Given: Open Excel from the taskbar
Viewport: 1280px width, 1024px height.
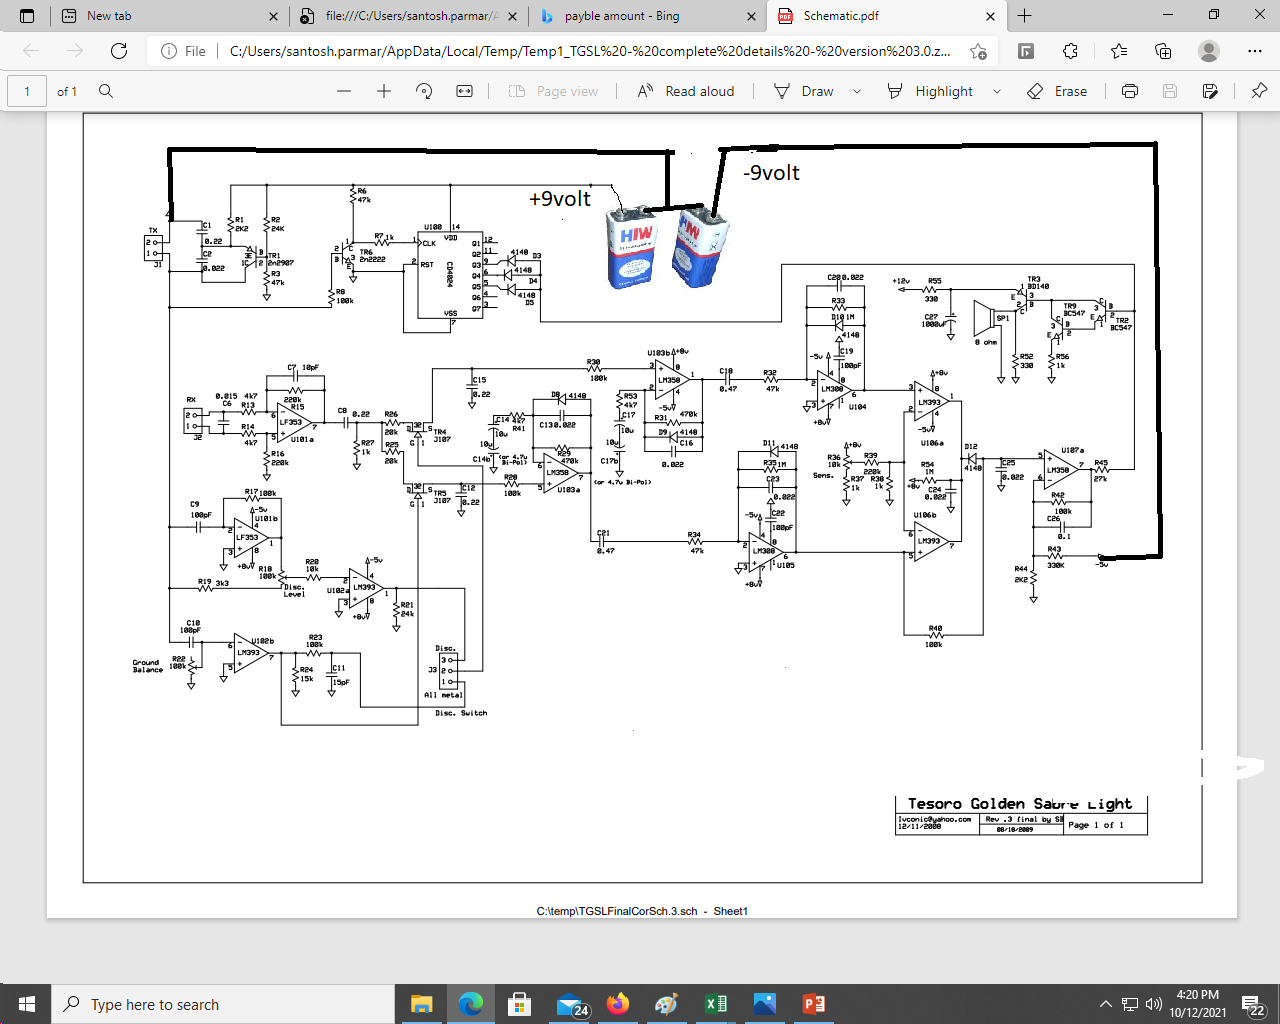Looking at the screenshot, I should tap(716, 1004).
